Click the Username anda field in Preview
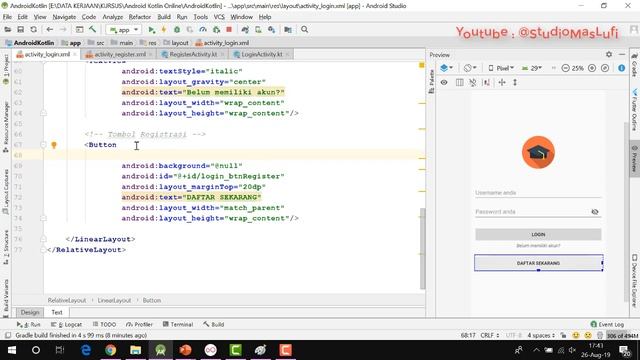The height and width of the screenshot is (360, 640). 538,193
